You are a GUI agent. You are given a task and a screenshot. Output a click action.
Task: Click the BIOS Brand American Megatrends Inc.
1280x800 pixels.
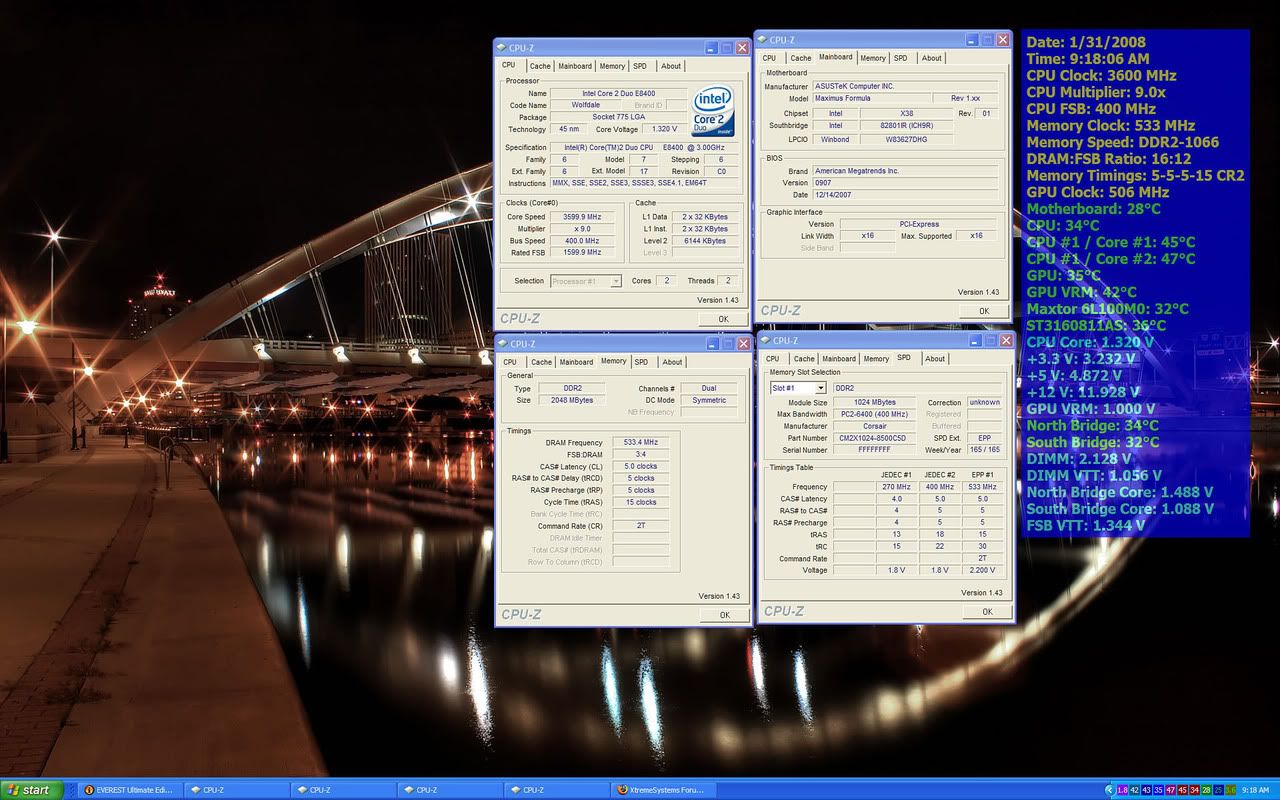click(904, 171)
